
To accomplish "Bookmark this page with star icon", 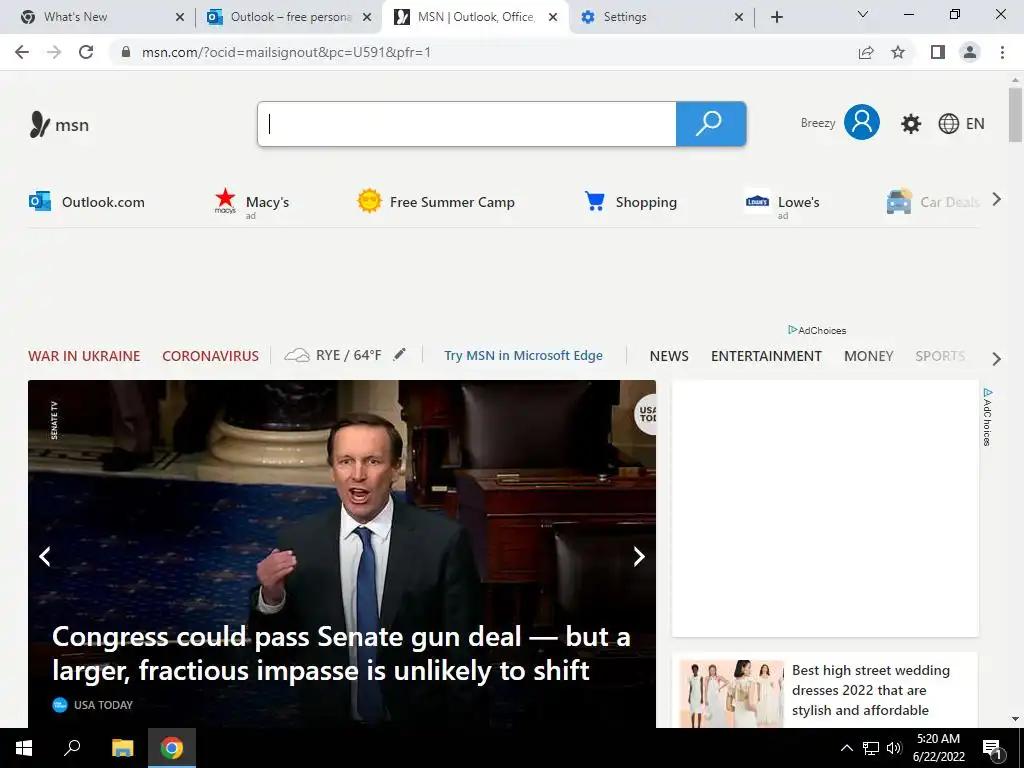I will coord(898,52).
